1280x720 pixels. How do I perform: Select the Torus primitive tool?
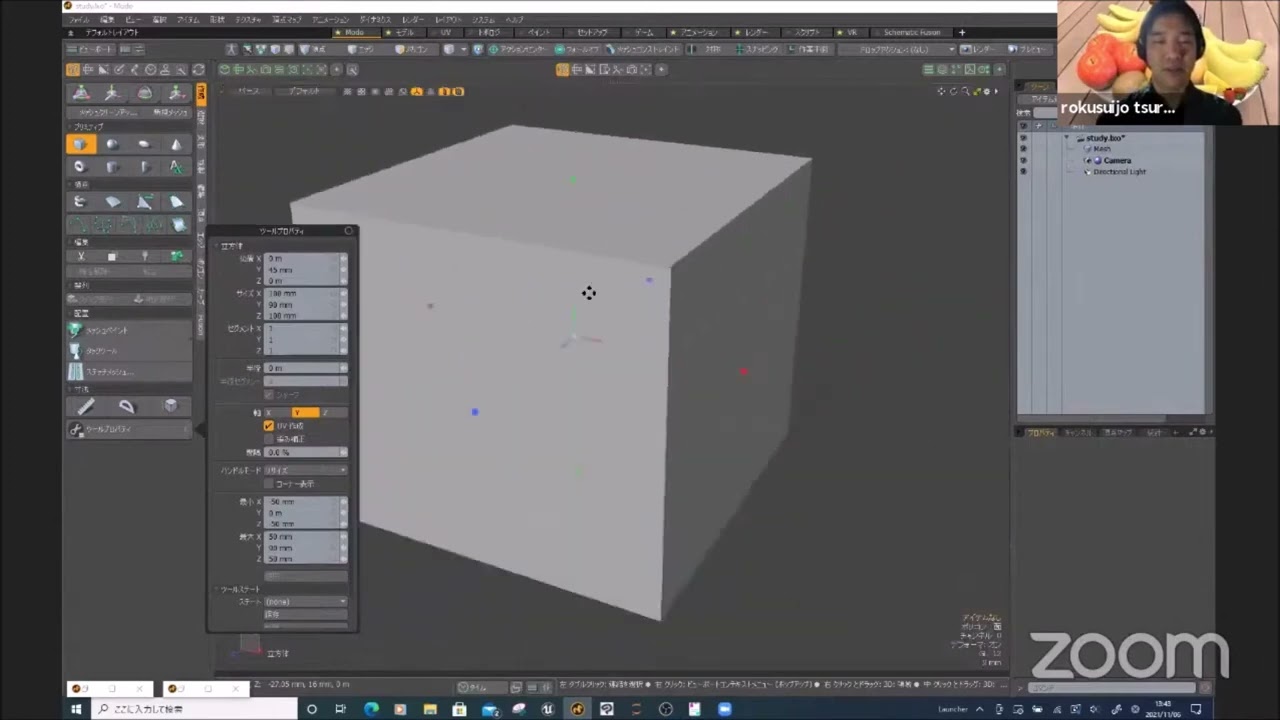81,166
